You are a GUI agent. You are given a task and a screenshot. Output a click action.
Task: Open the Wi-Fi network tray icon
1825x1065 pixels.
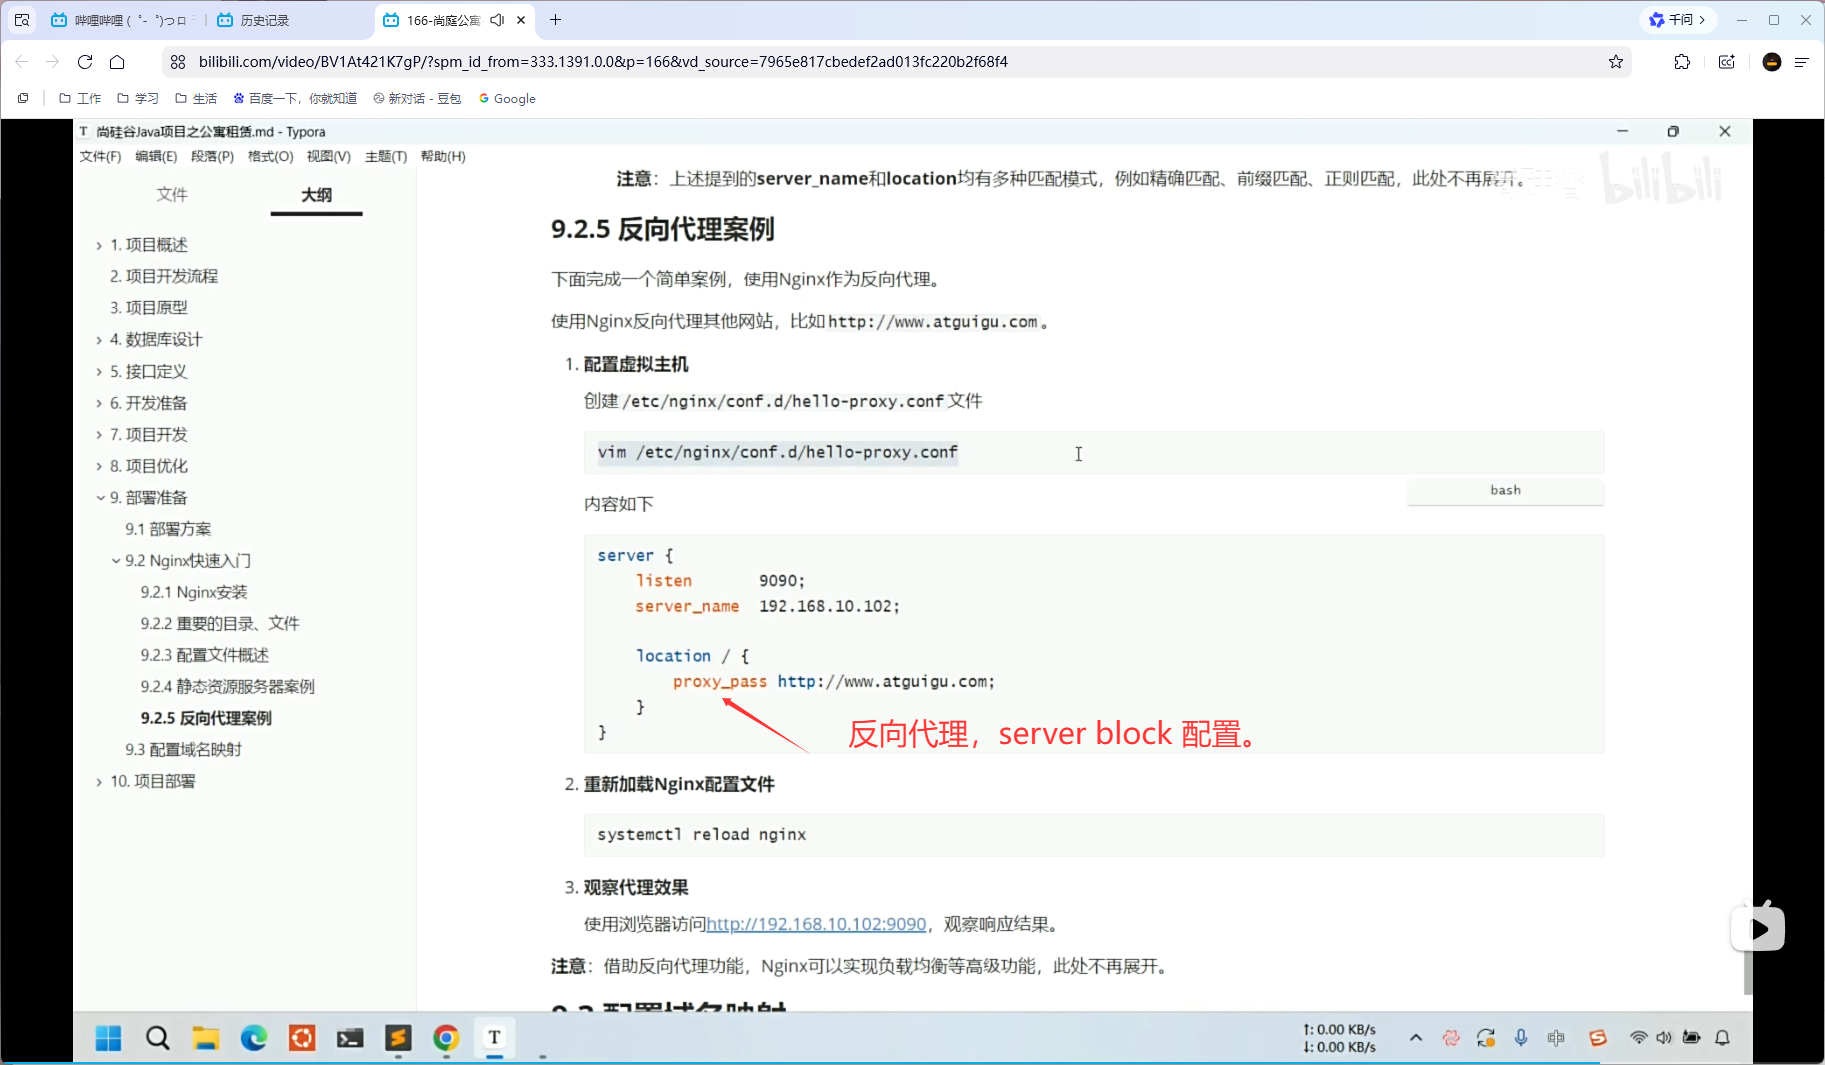tap(1638, 1038)
